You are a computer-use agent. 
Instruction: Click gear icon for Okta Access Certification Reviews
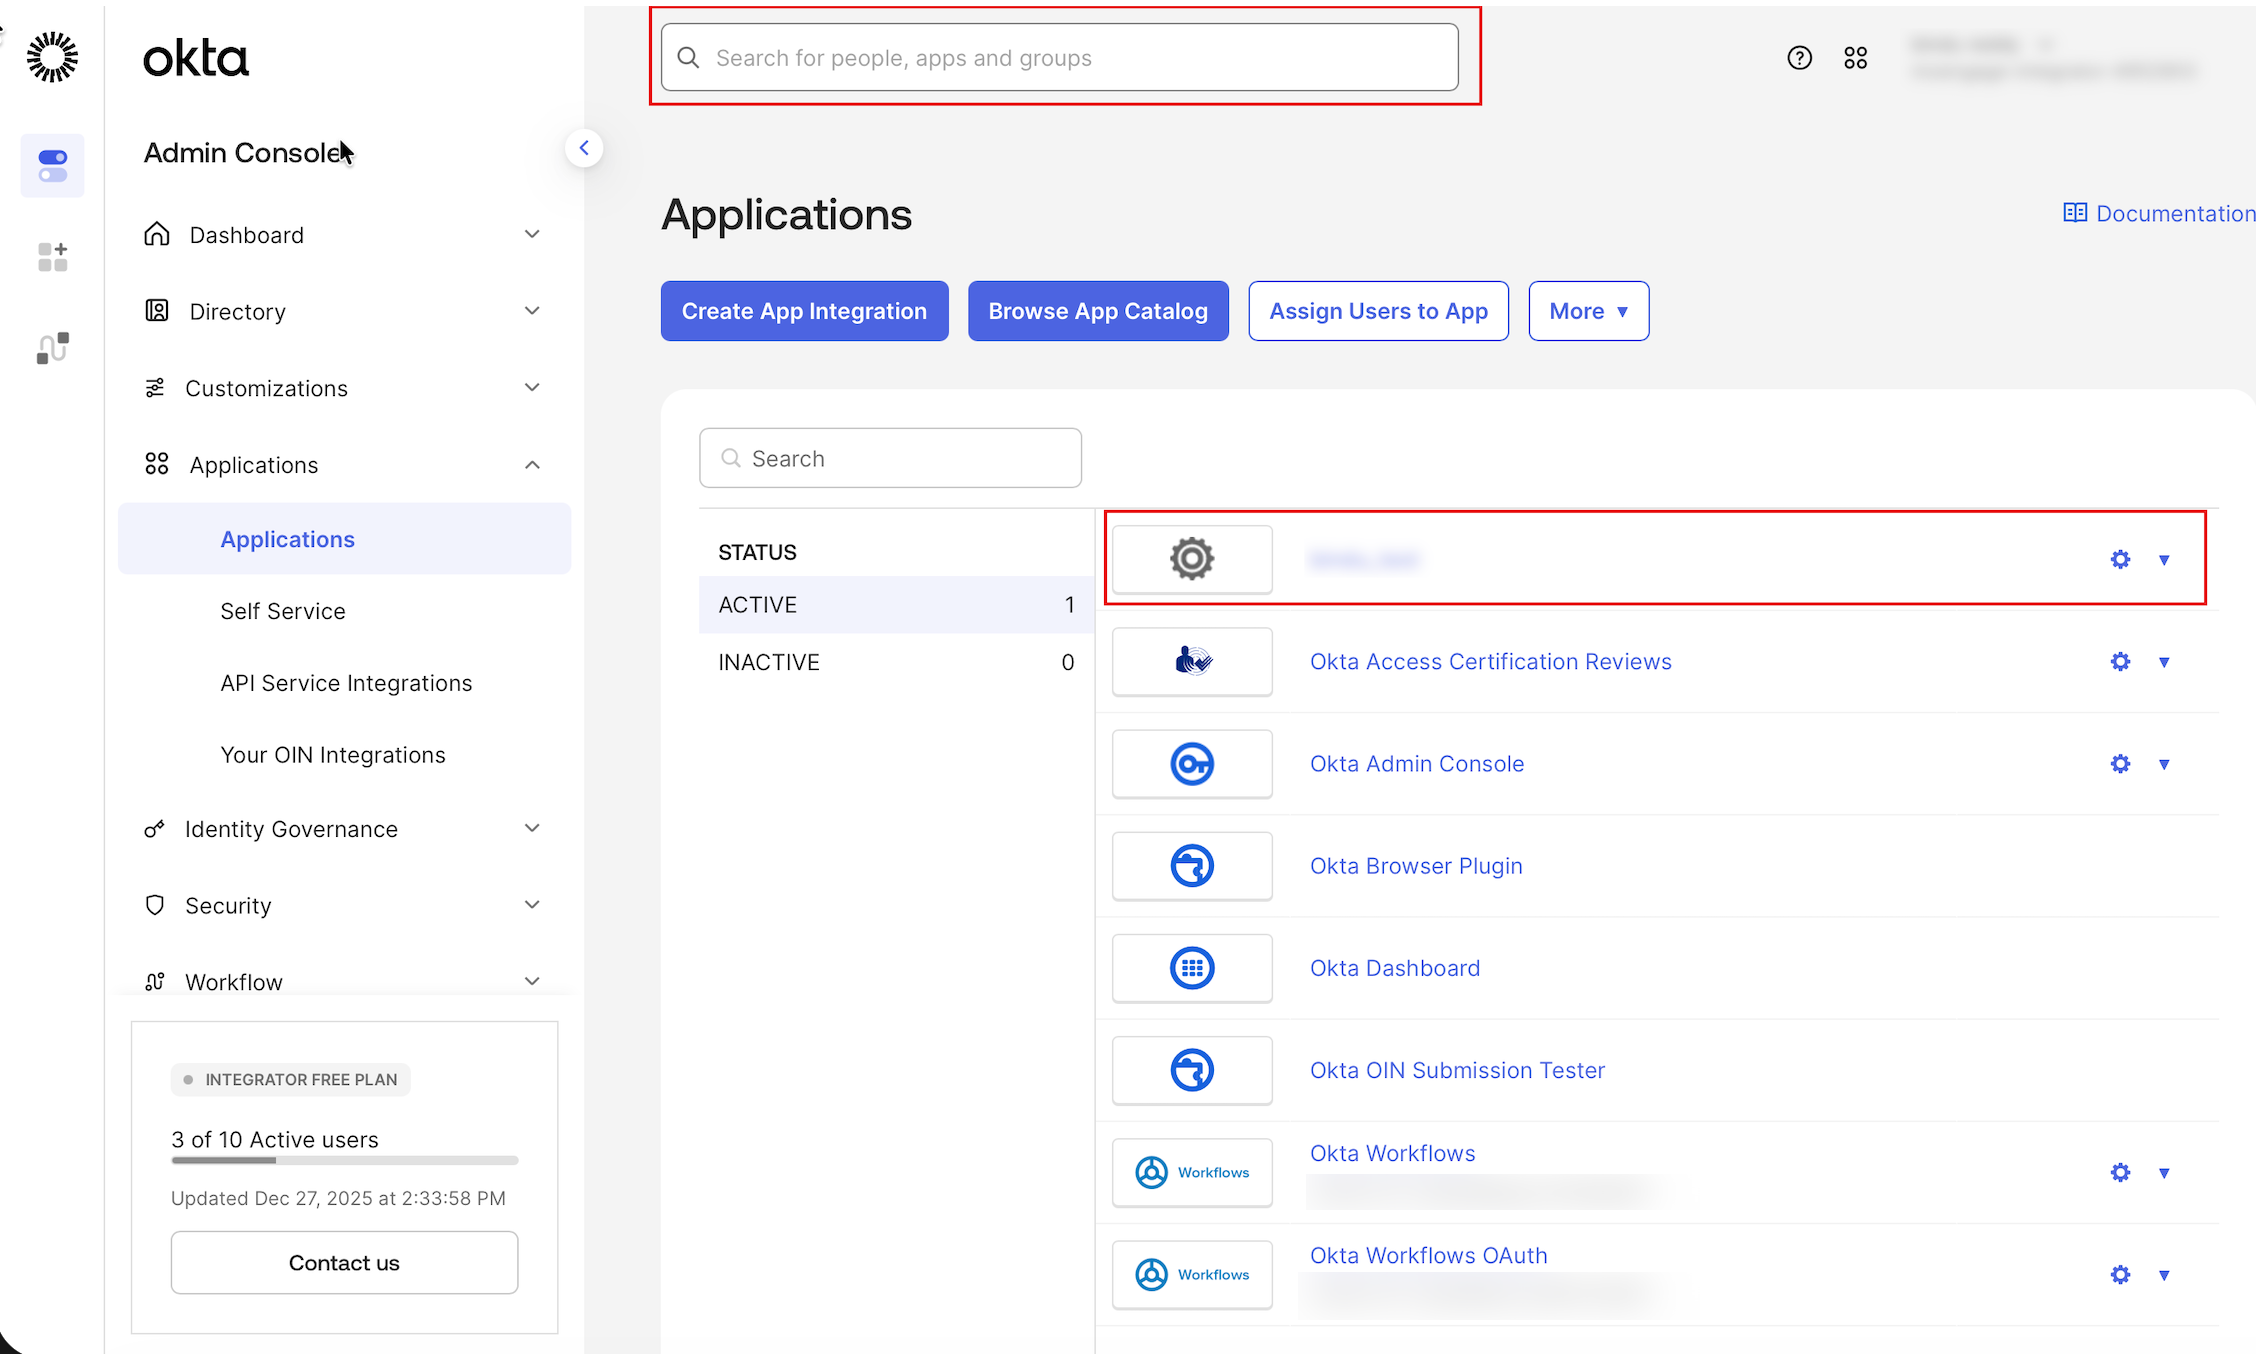coord(2120,662)
